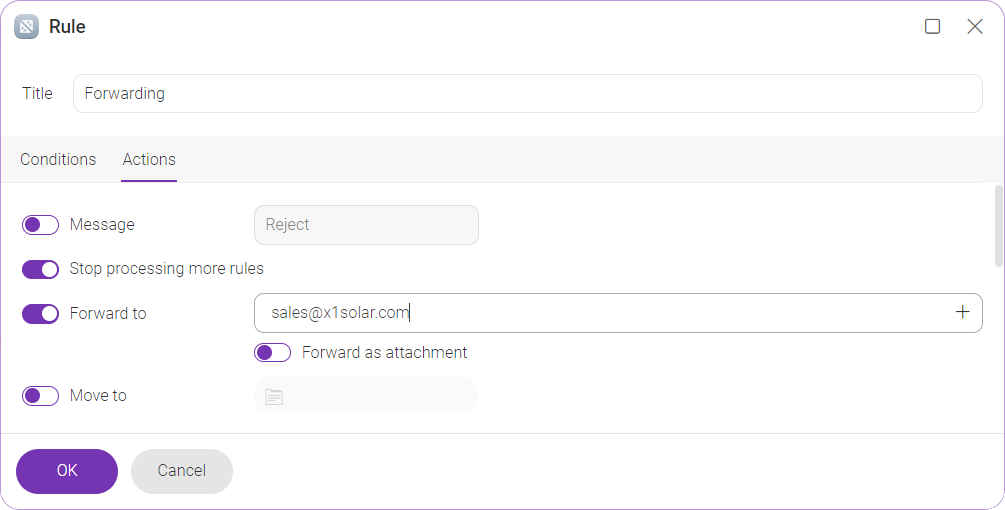Close the Rule dialog with X

click(x=974, y=26)
